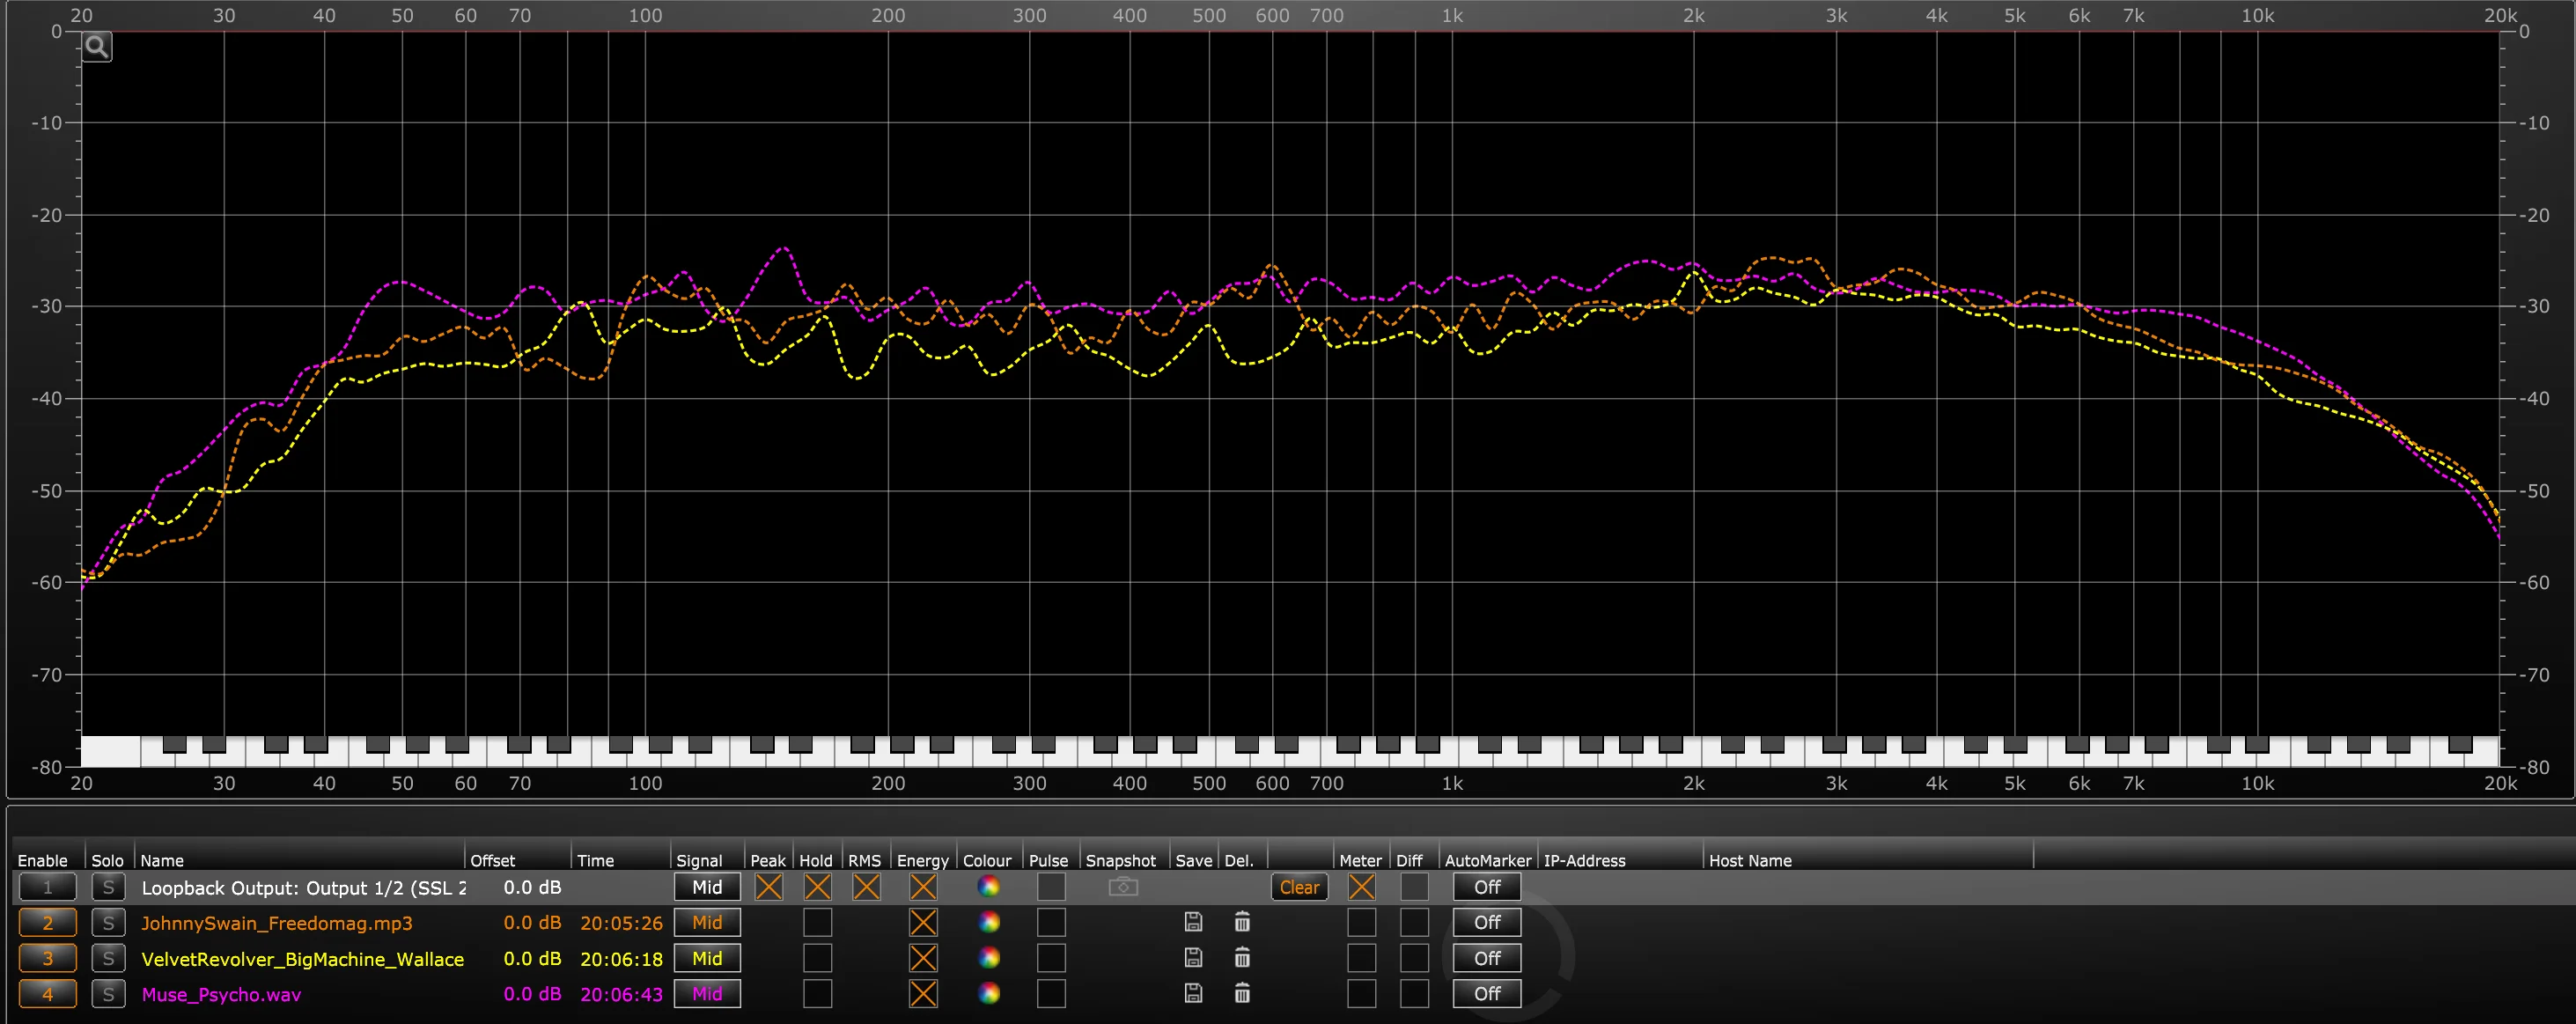
Task: Solo the Muse_Psycho.wav row
Action: pyautogui.click(x=108, y=994)
